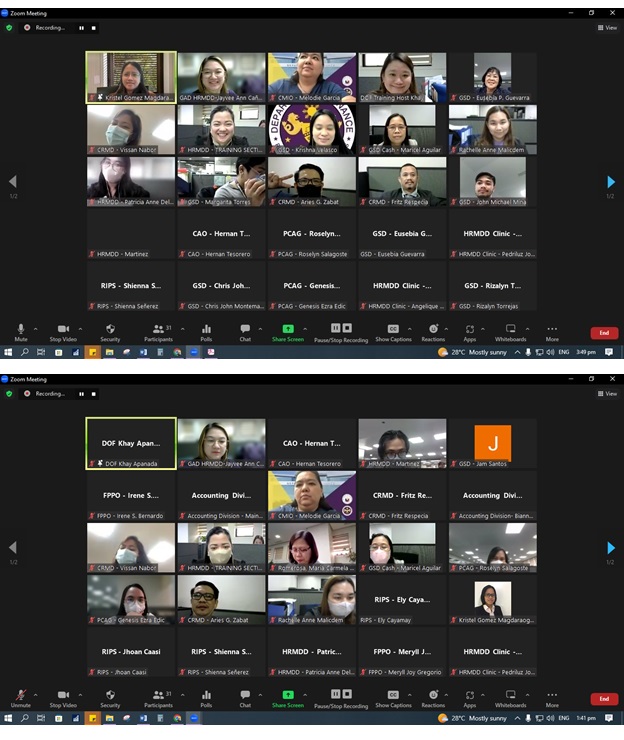Viewport: 624px width, 740px height.
Task: Go to next gallery page, 3:49 pm meeting
Action: [x=611, y=182]
